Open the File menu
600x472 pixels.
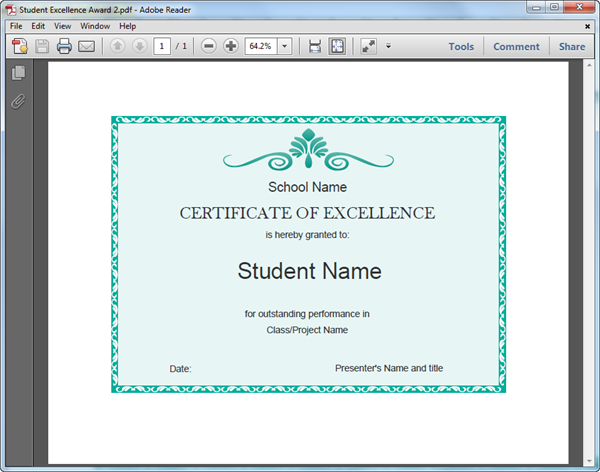click(x=16, y=25)
